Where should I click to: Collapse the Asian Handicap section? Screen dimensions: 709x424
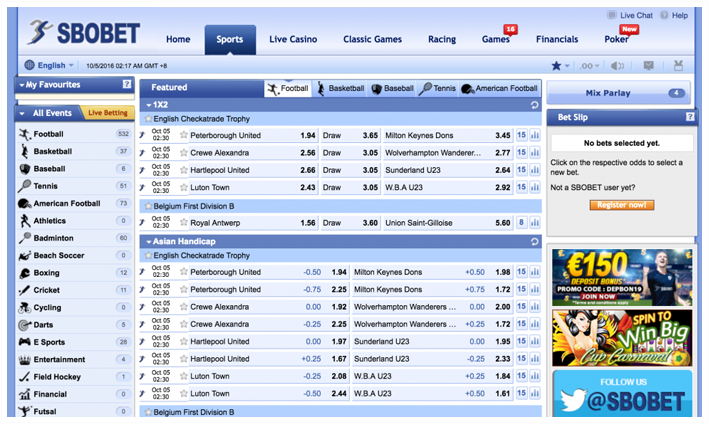pos(149,241)
